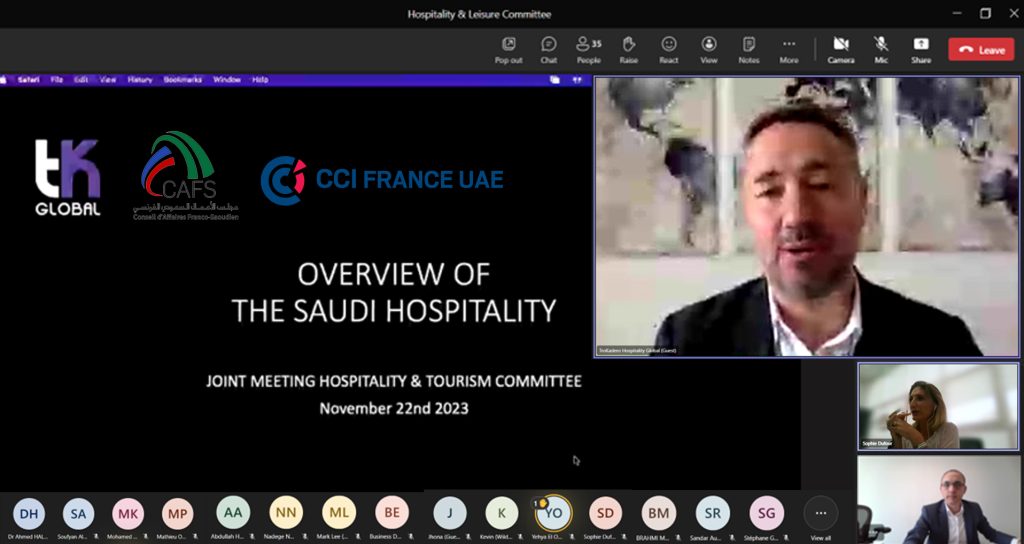Viewport: 1024px width, 544px height.
Task: Open View menu in shared Safari menu bar
Action: point(108,80)
